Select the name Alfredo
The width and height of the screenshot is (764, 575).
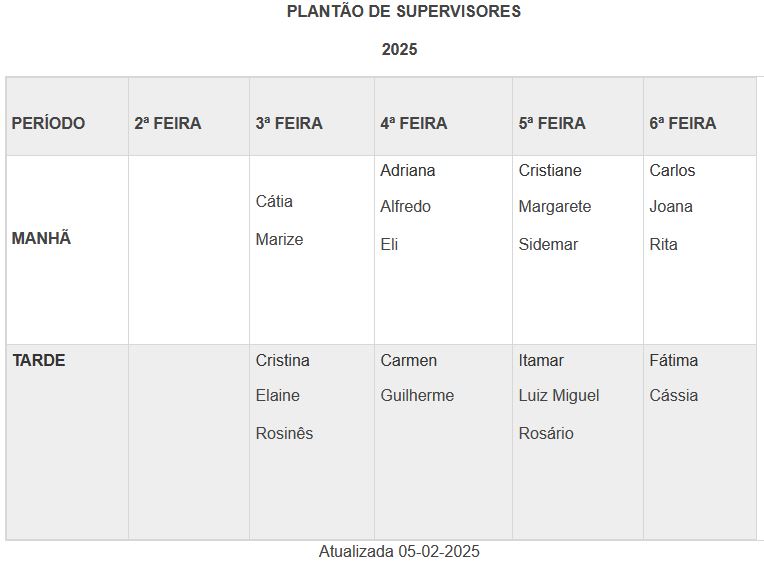tap(406, 206)
